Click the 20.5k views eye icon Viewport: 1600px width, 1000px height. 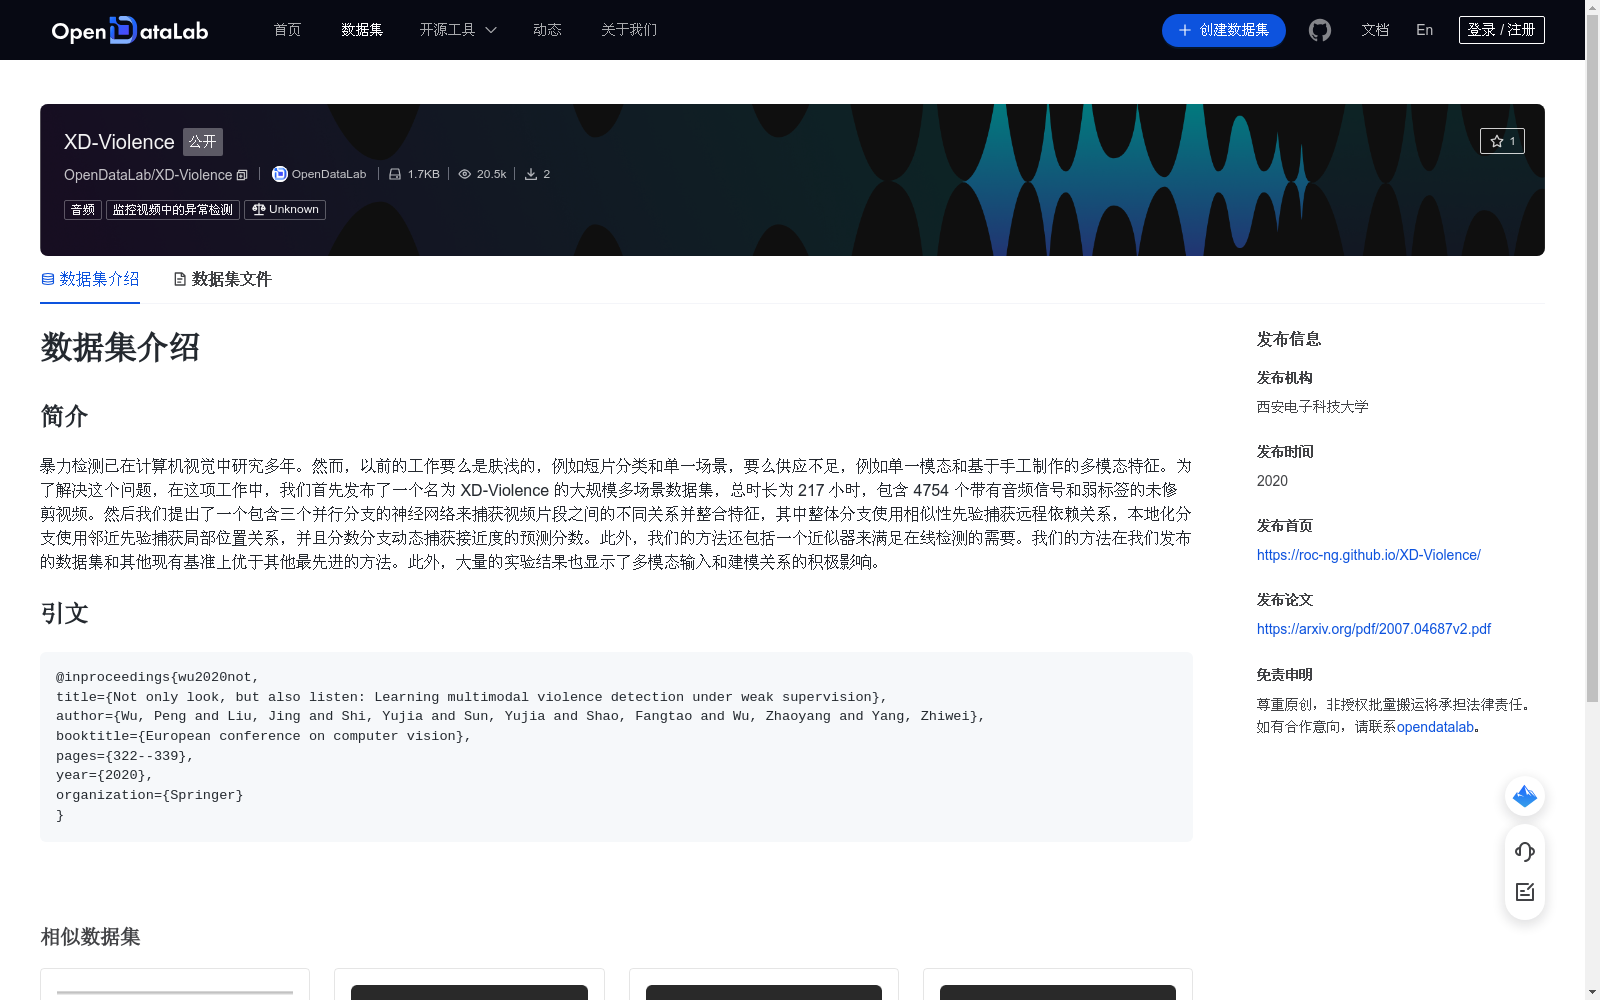(x=465, y=174)
